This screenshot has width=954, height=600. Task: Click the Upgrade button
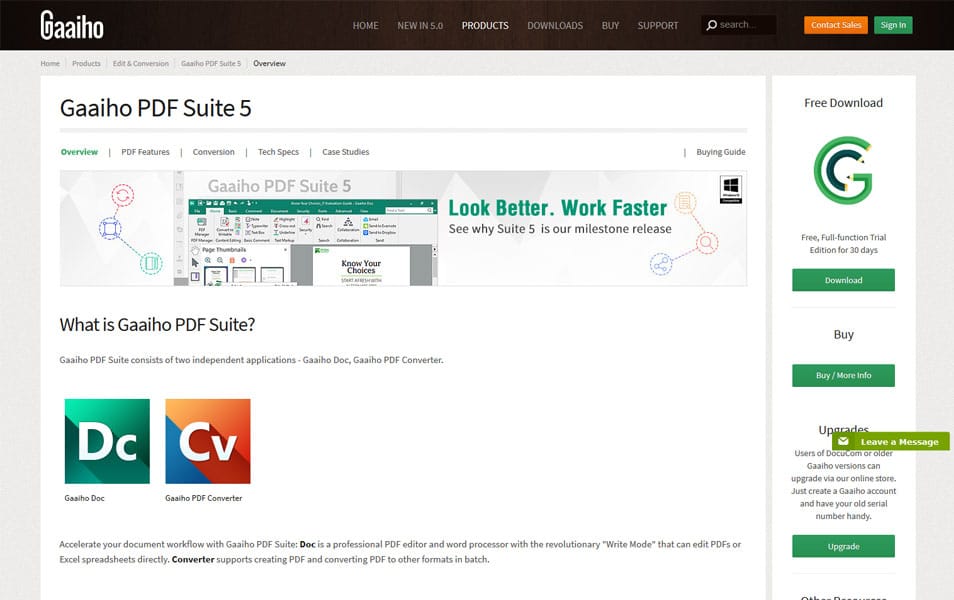tap(843, 546)
